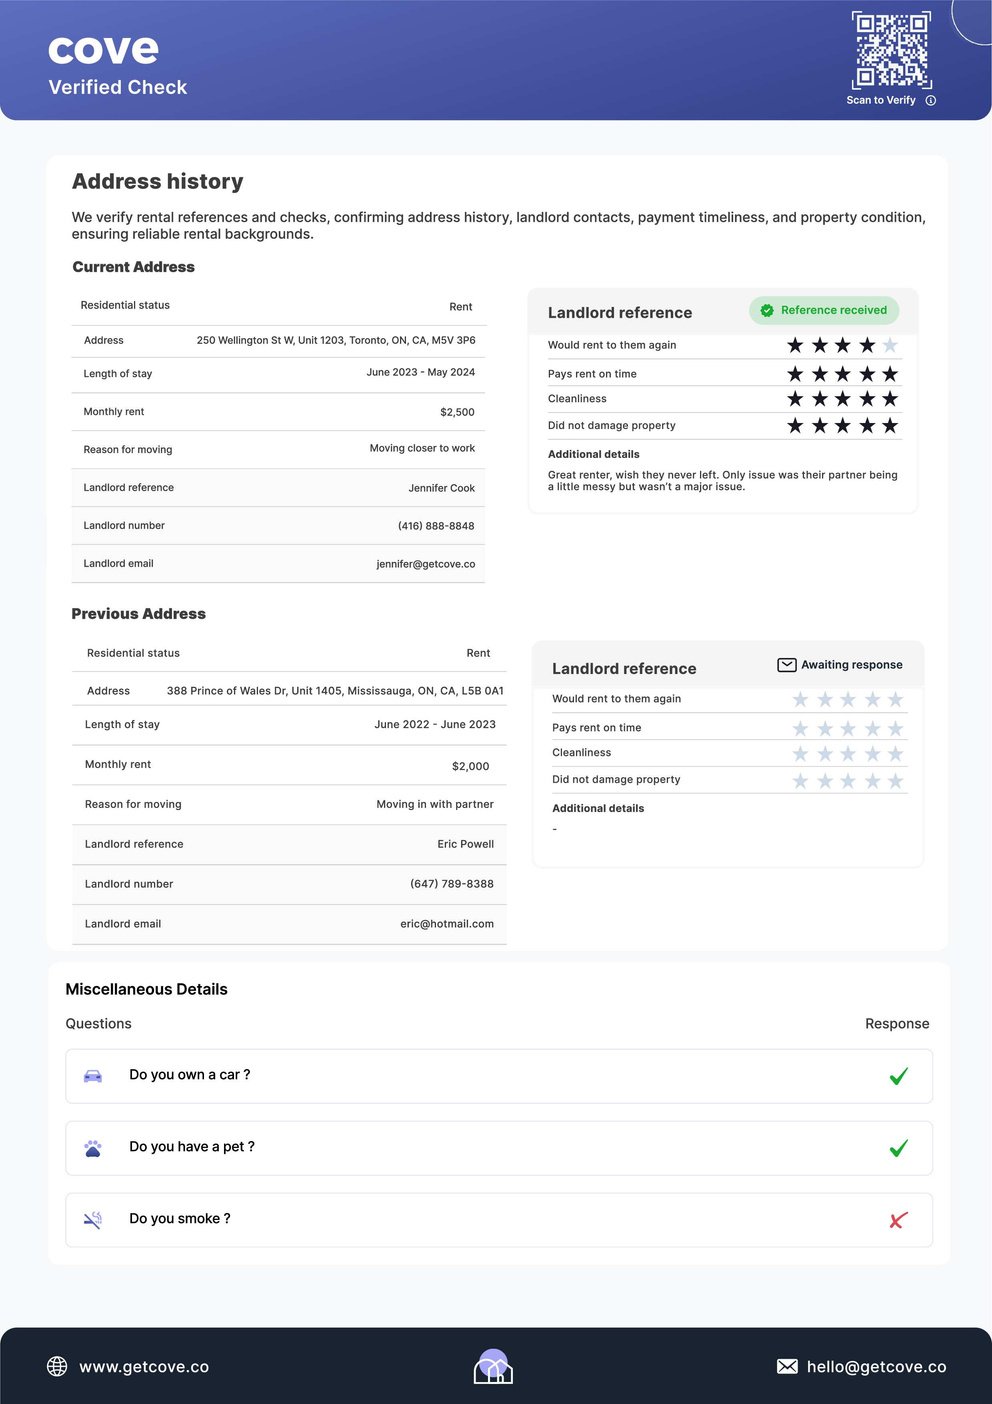Click the Awaiting response envelope icon
Screen dimensions: 992x1404
pos(787,665)
